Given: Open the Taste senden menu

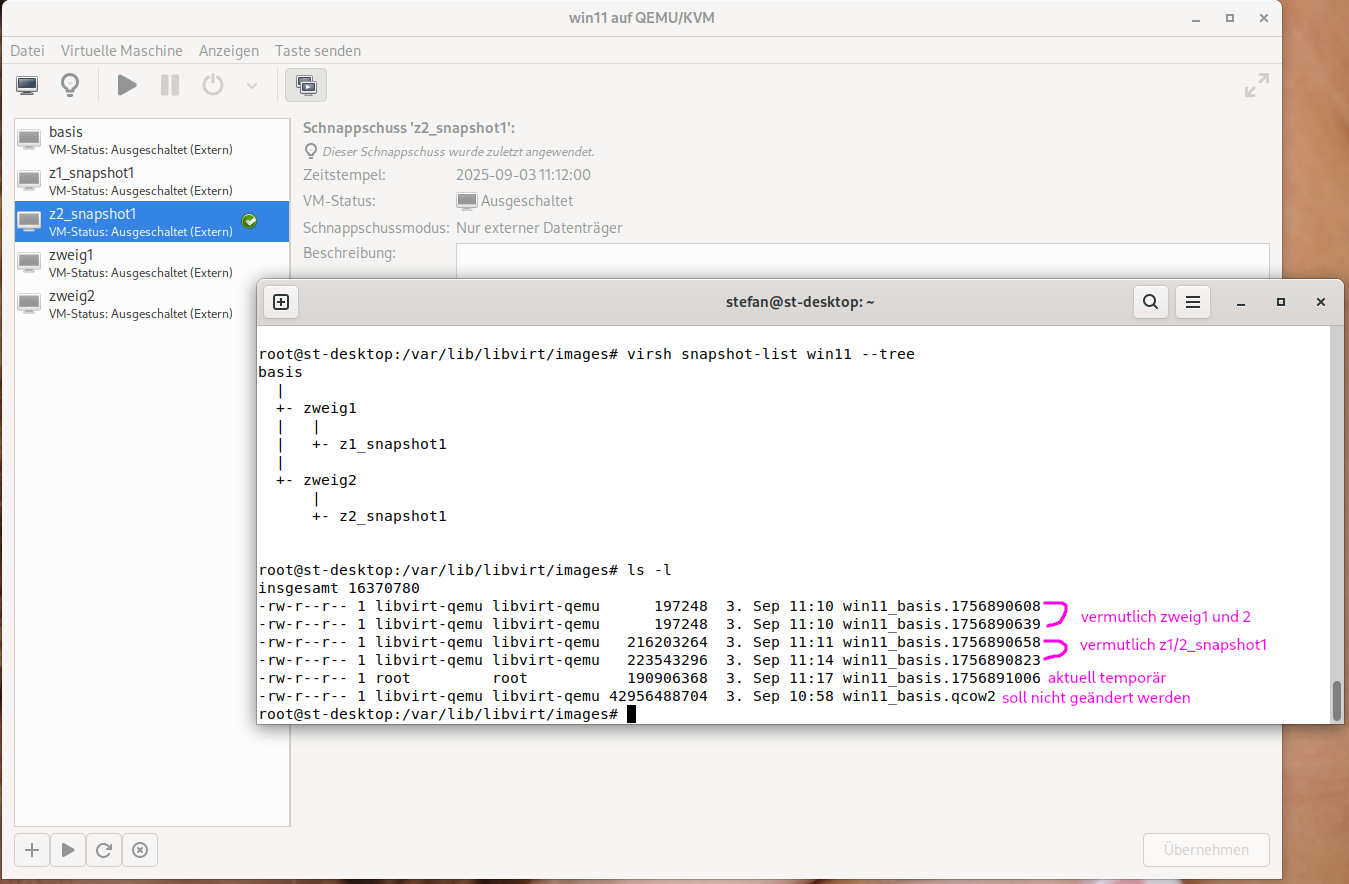Looking at the screenshot, I should [x=317, y=50].
